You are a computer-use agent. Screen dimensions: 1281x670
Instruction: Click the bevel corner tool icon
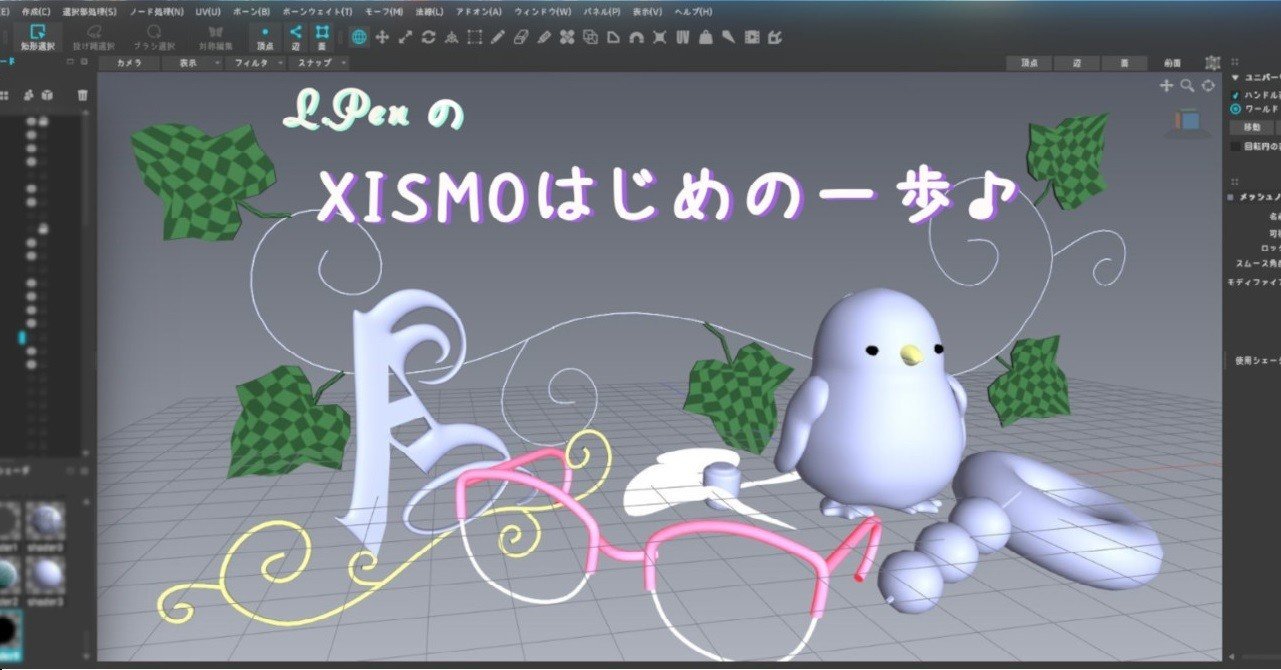coord(613,37)
